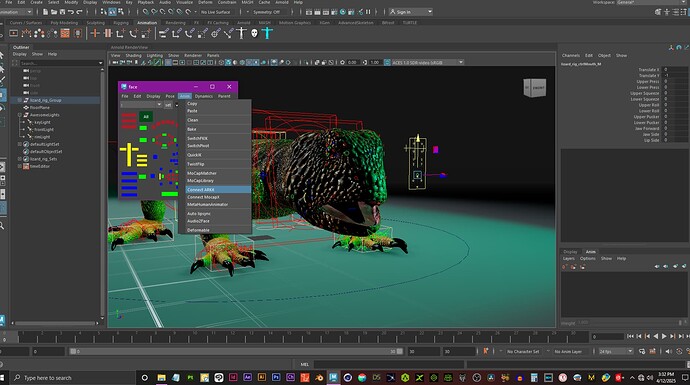This screenshot has height=385, width=690.
Task: Click the magenta square control in viewport
Action: pyautogui.click(x=436, y=150)
